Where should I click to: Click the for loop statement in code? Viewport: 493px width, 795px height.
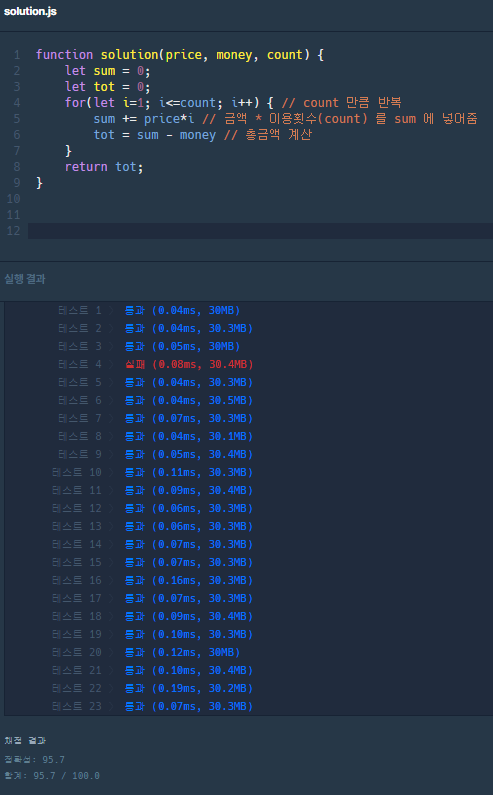(169, 103)
